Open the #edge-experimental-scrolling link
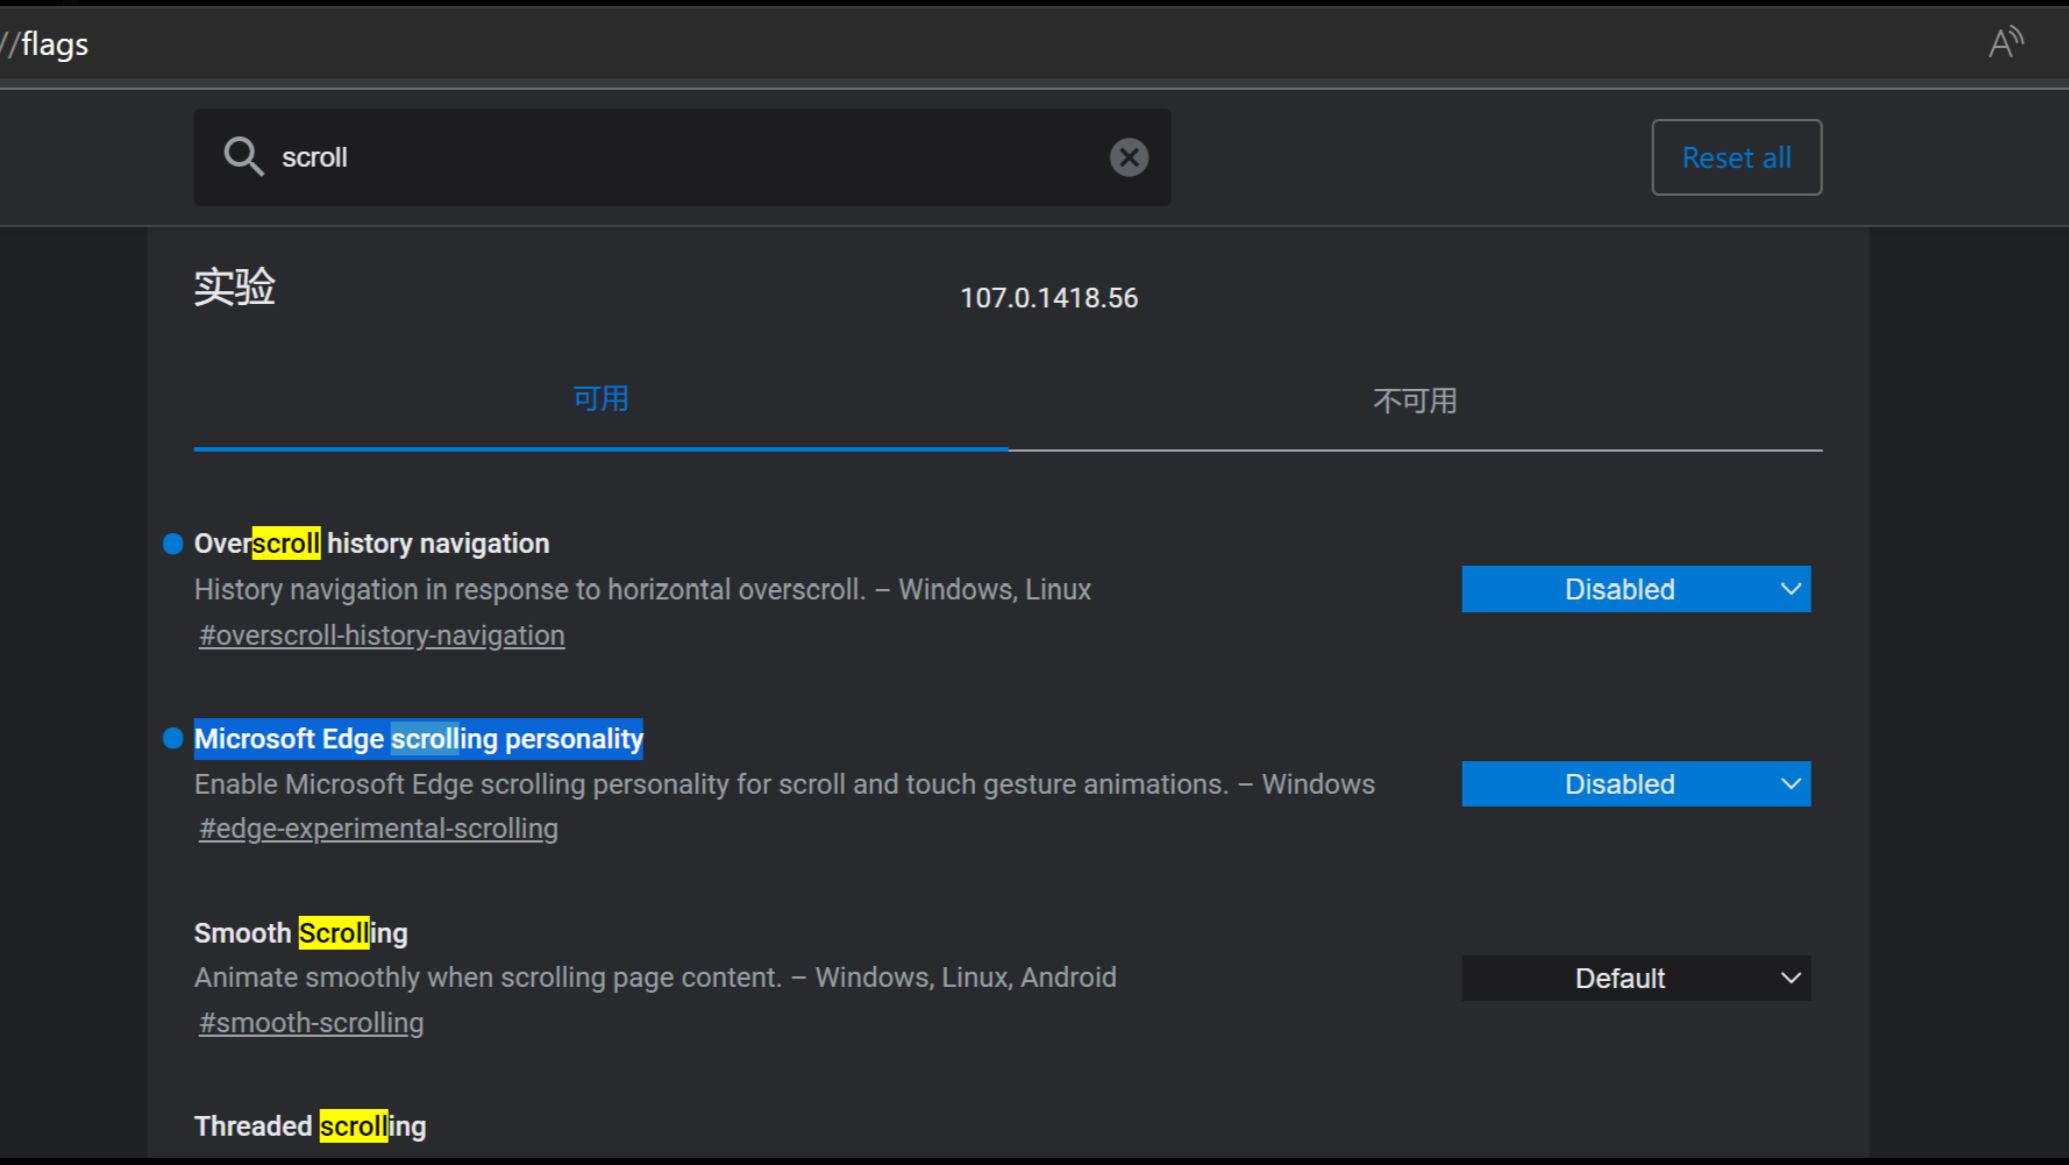 pyautogui.click(x=378, y=829)
